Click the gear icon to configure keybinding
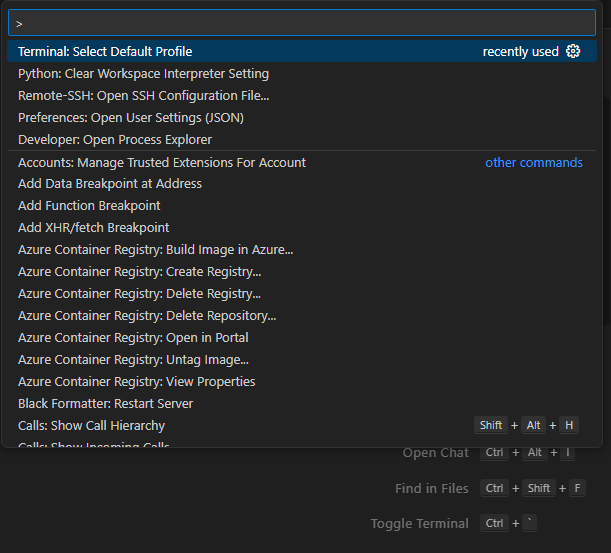Image resolution: width=611 pixels, height=553 pixels. pos(573,51)
